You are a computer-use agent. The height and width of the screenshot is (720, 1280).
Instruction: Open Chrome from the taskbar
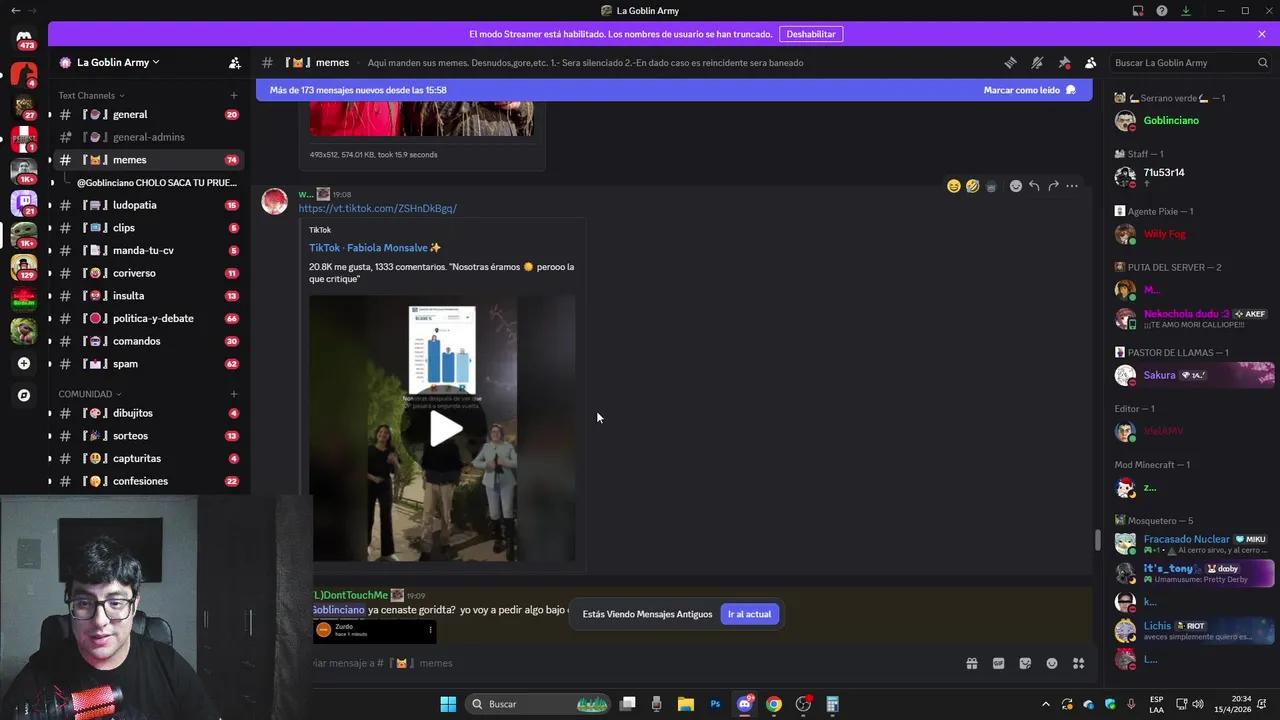(773, 704)
